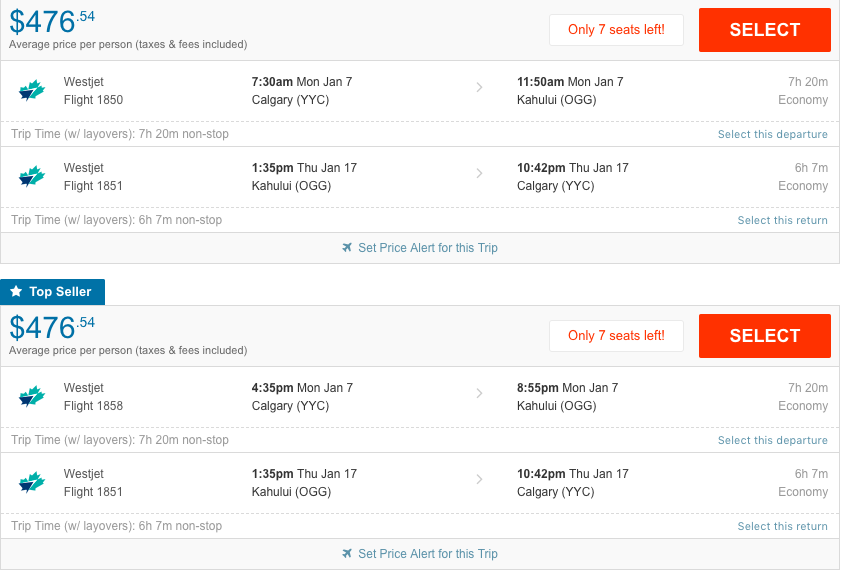Image resolution: width=841 pixels, height=570 pixels.
Task: Select the first $476.54 Westjet trip
Action: [764, 30]
